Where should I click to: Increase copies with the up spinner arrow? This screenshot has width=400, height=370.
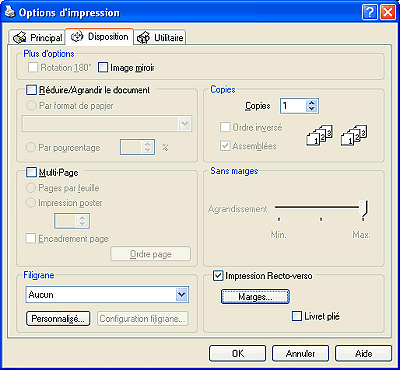tap(312, 103)
